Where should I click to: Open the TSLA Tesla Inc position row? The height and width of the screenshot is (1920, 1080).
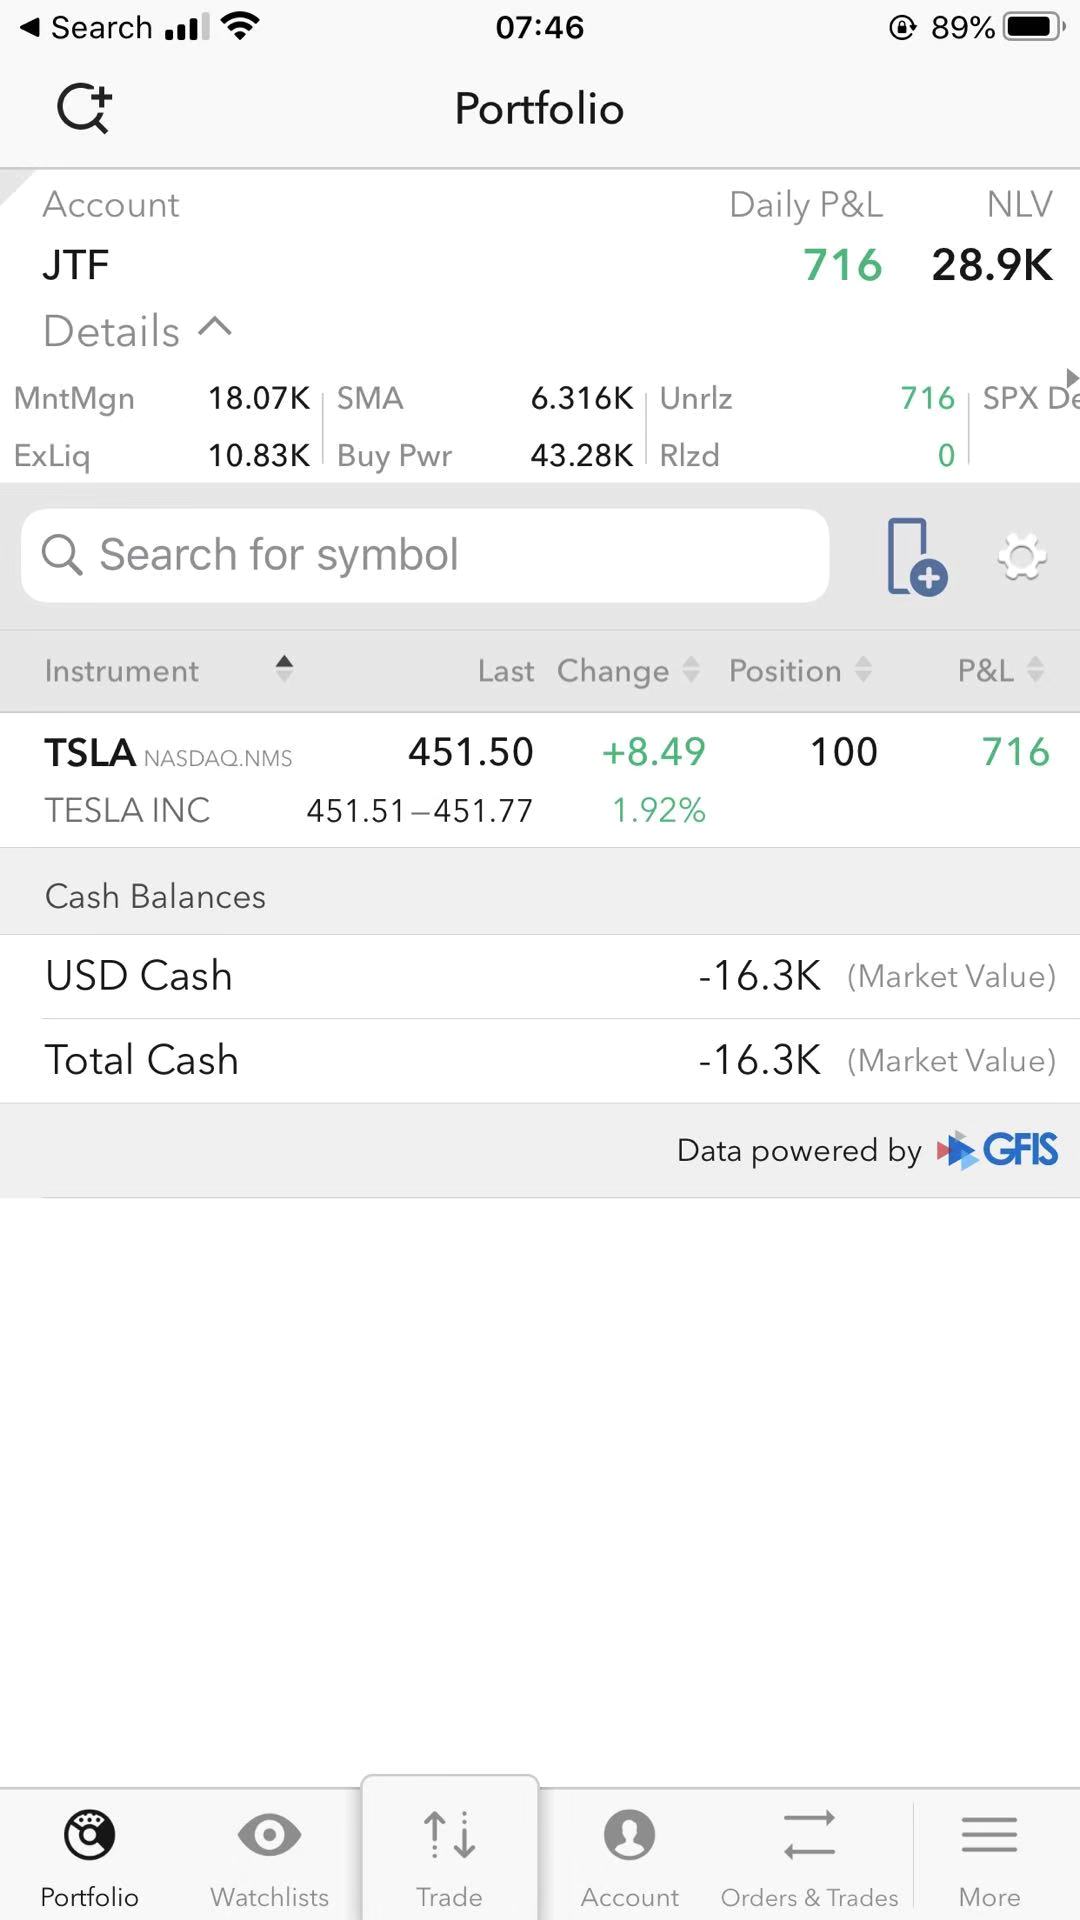(540, 780)
